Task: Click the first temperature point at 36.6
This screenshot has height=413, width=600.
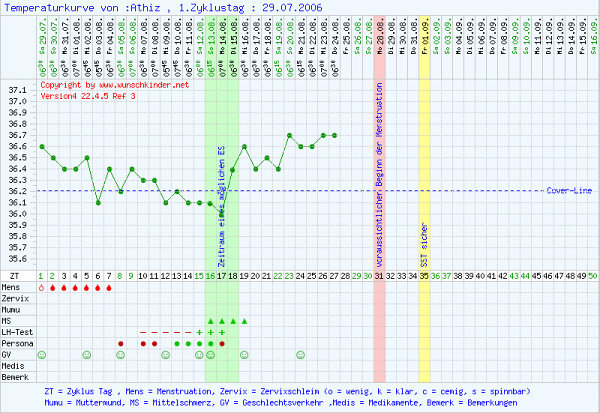Action: click(x=41, y=146)
